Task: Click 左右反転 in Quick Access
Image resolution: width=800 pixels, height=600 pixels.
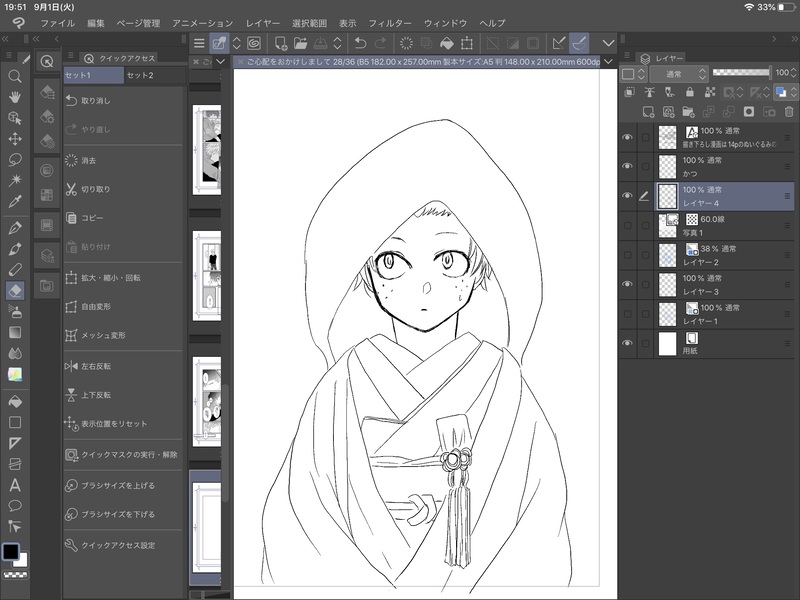Action: click(96, 367)
